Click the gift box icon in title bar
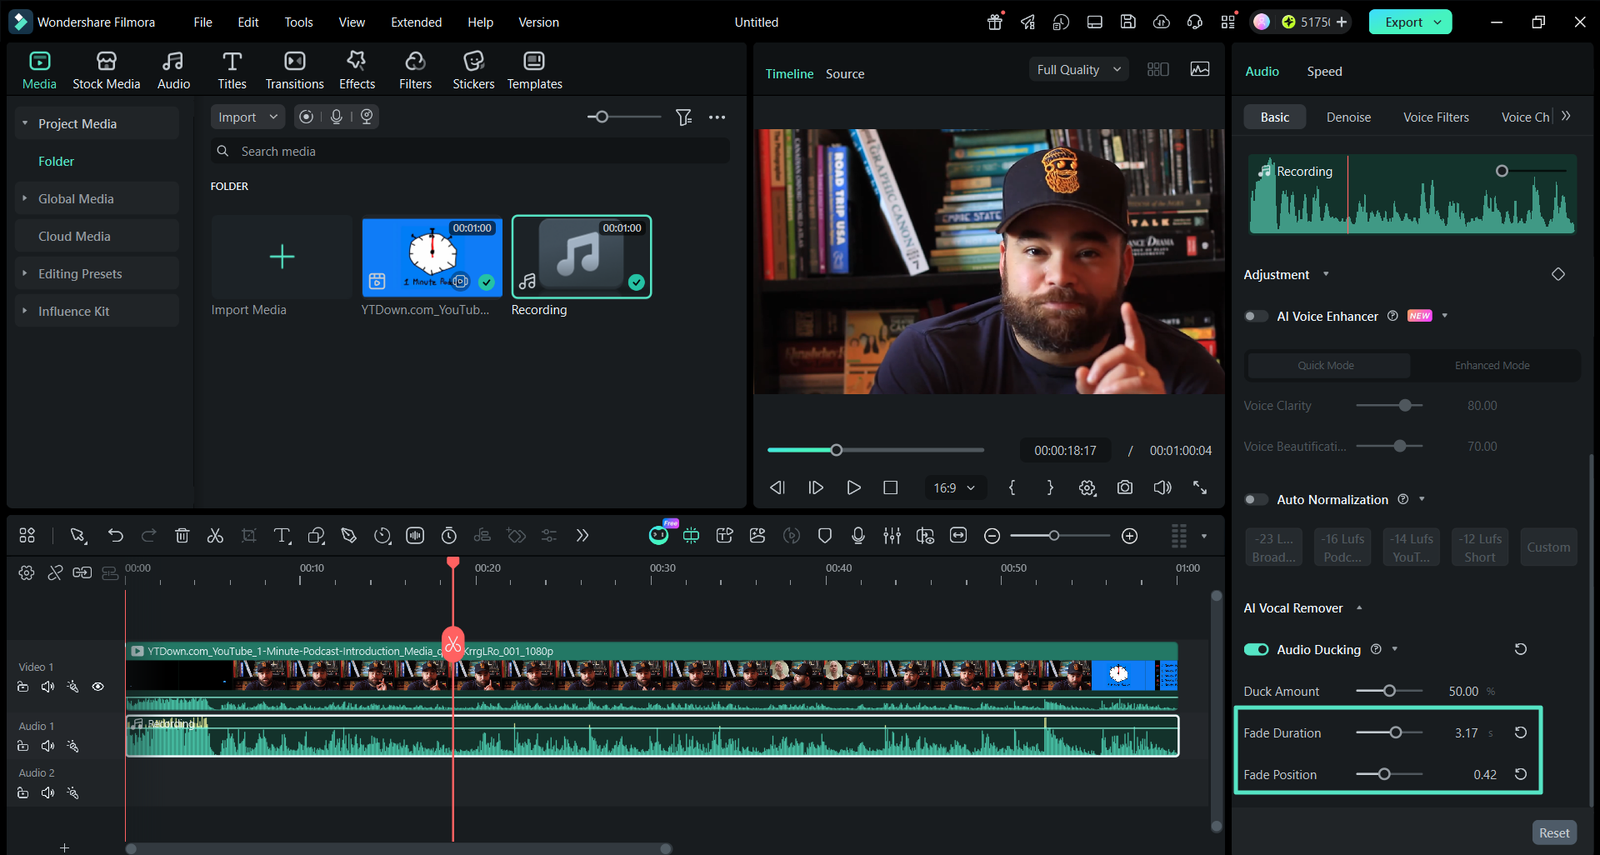Image resolution: width=1600 pixels, height=855 pixels. click(995, 22)
